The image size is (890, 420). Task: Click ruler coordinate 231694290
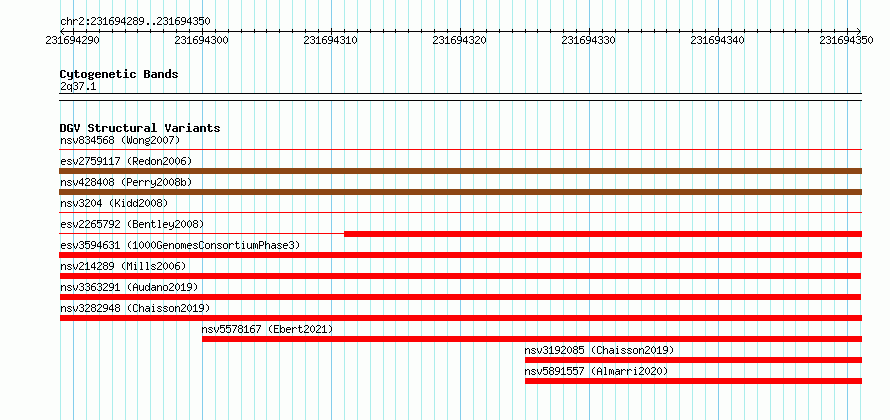[73, 41]
